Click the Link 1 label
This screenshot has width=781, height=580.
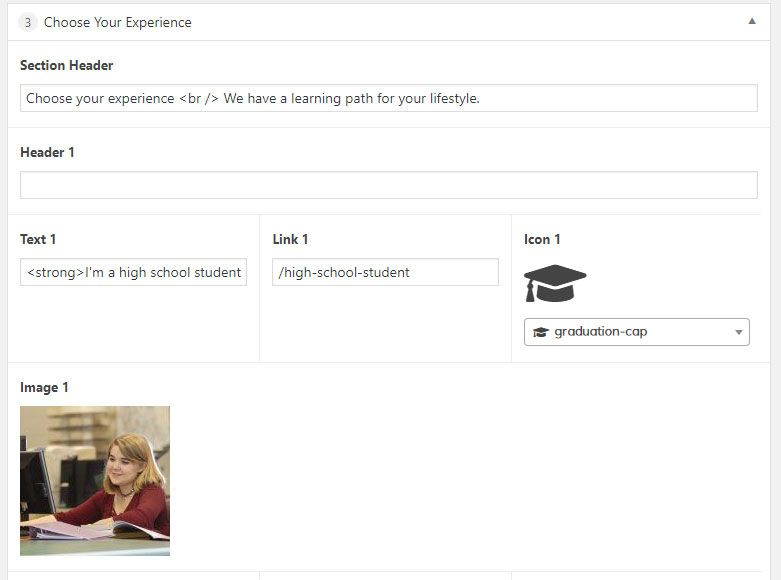tap(290, 239)
